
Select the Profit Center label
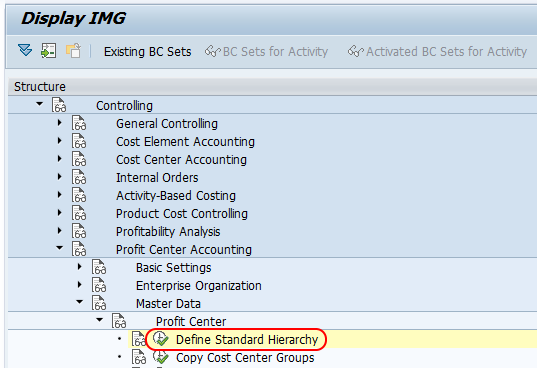coord(191,322)
